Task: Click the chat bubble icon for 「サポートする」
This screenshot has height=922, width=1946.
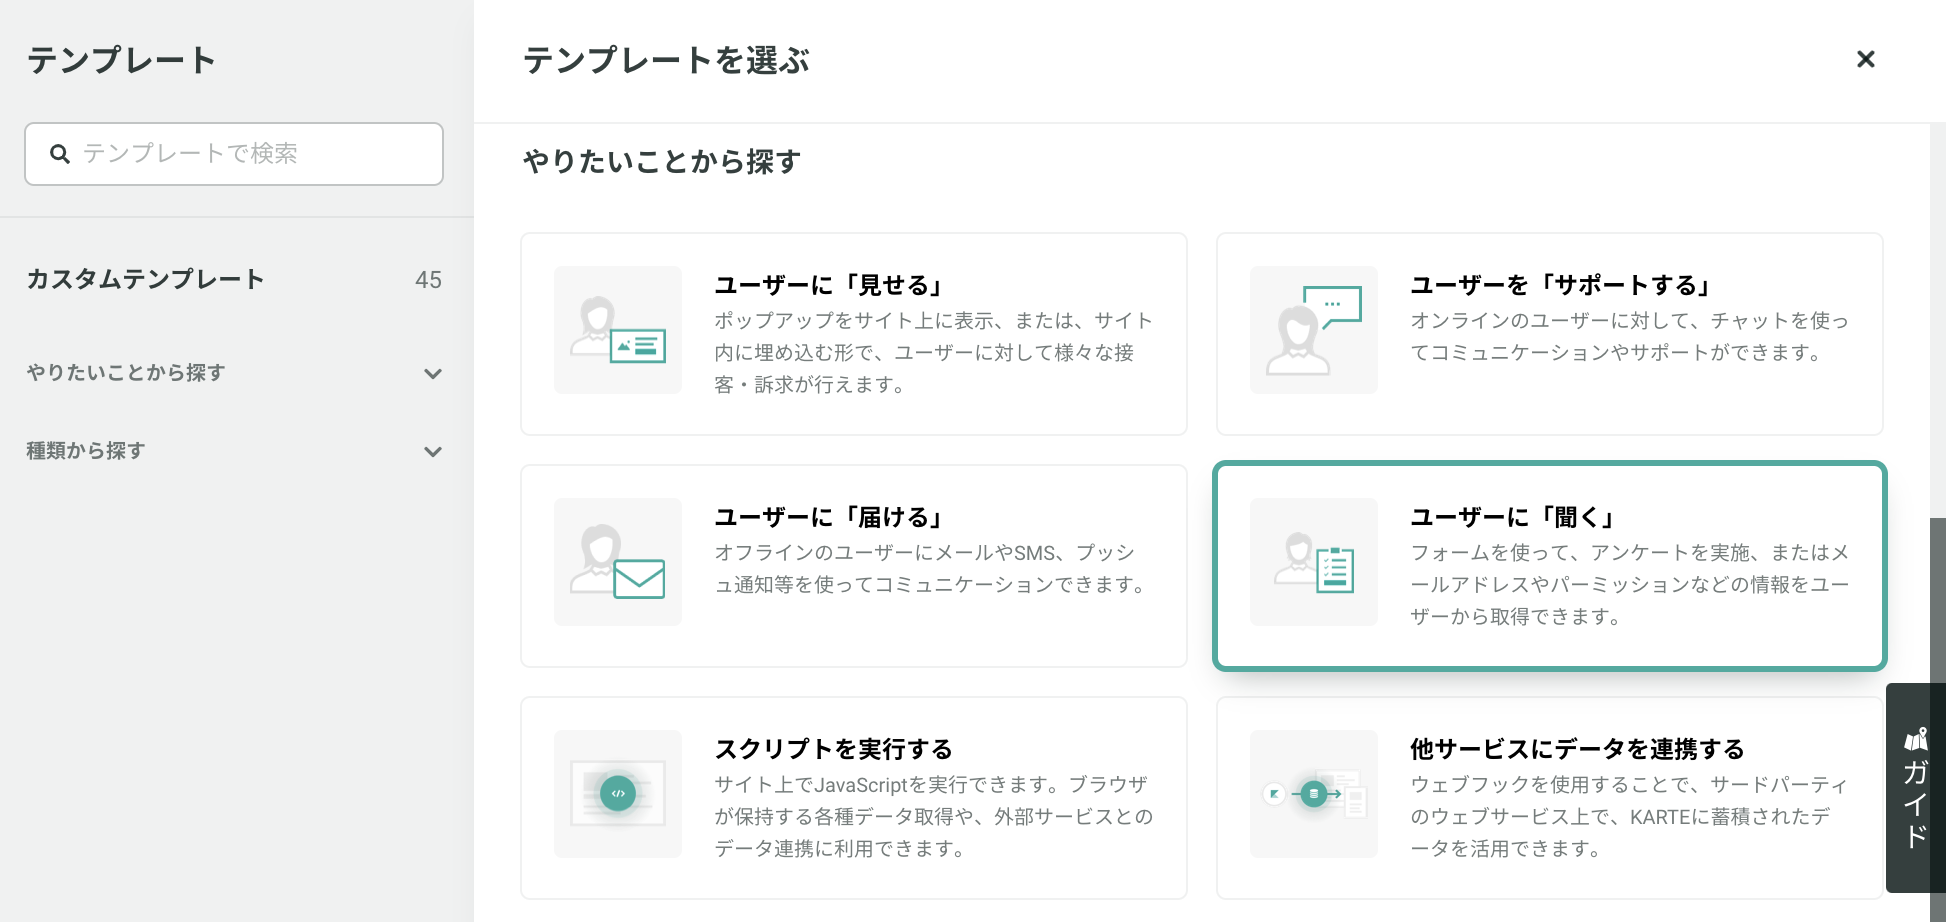Action: tap(1314, 330)
